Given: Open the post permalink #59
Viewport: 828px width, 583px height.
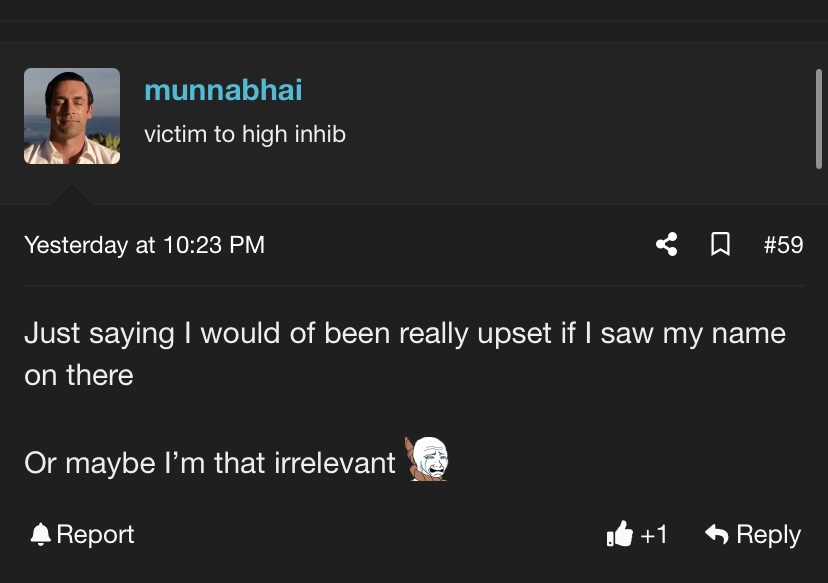Looking at the screenshot, I should point(783,245).
